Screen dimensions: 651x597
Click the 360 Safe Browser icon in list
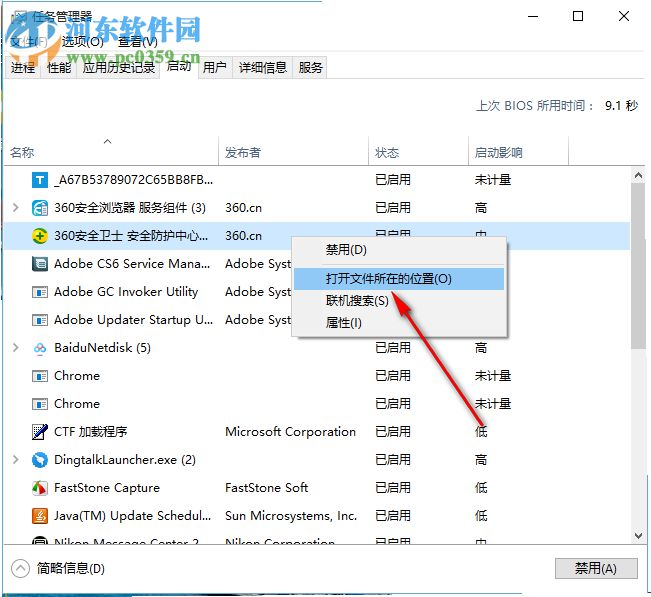coord(40,208)
